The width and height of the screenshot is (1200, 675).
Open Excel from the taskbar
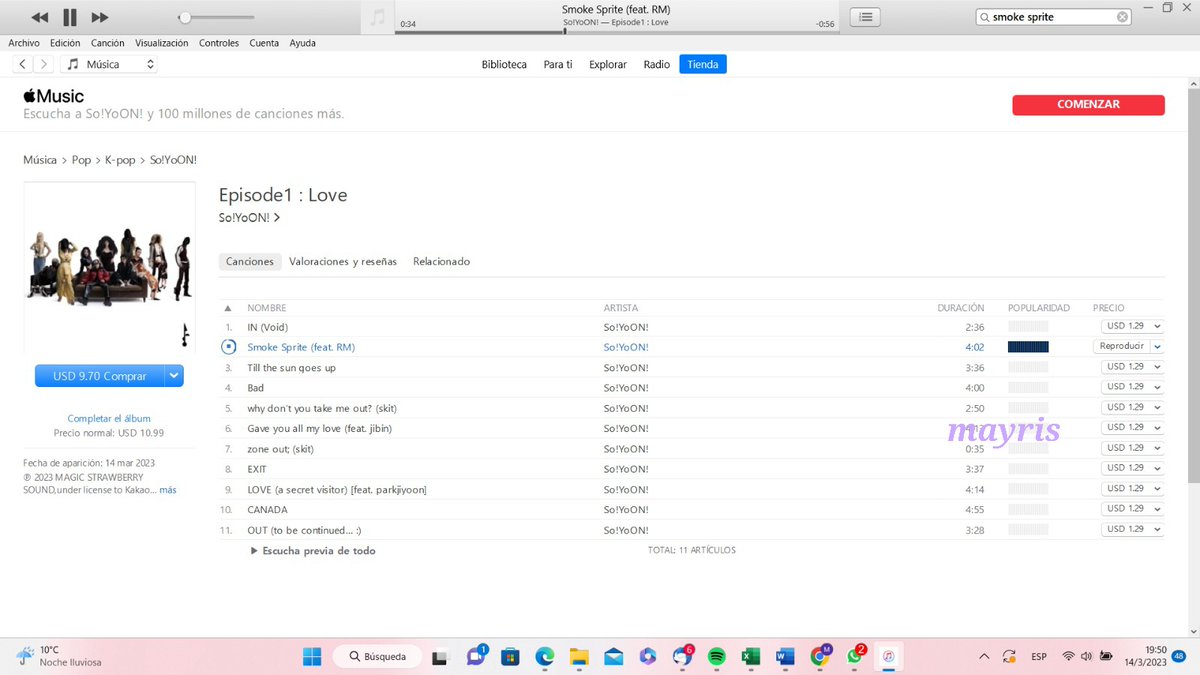tap(750, 656)
